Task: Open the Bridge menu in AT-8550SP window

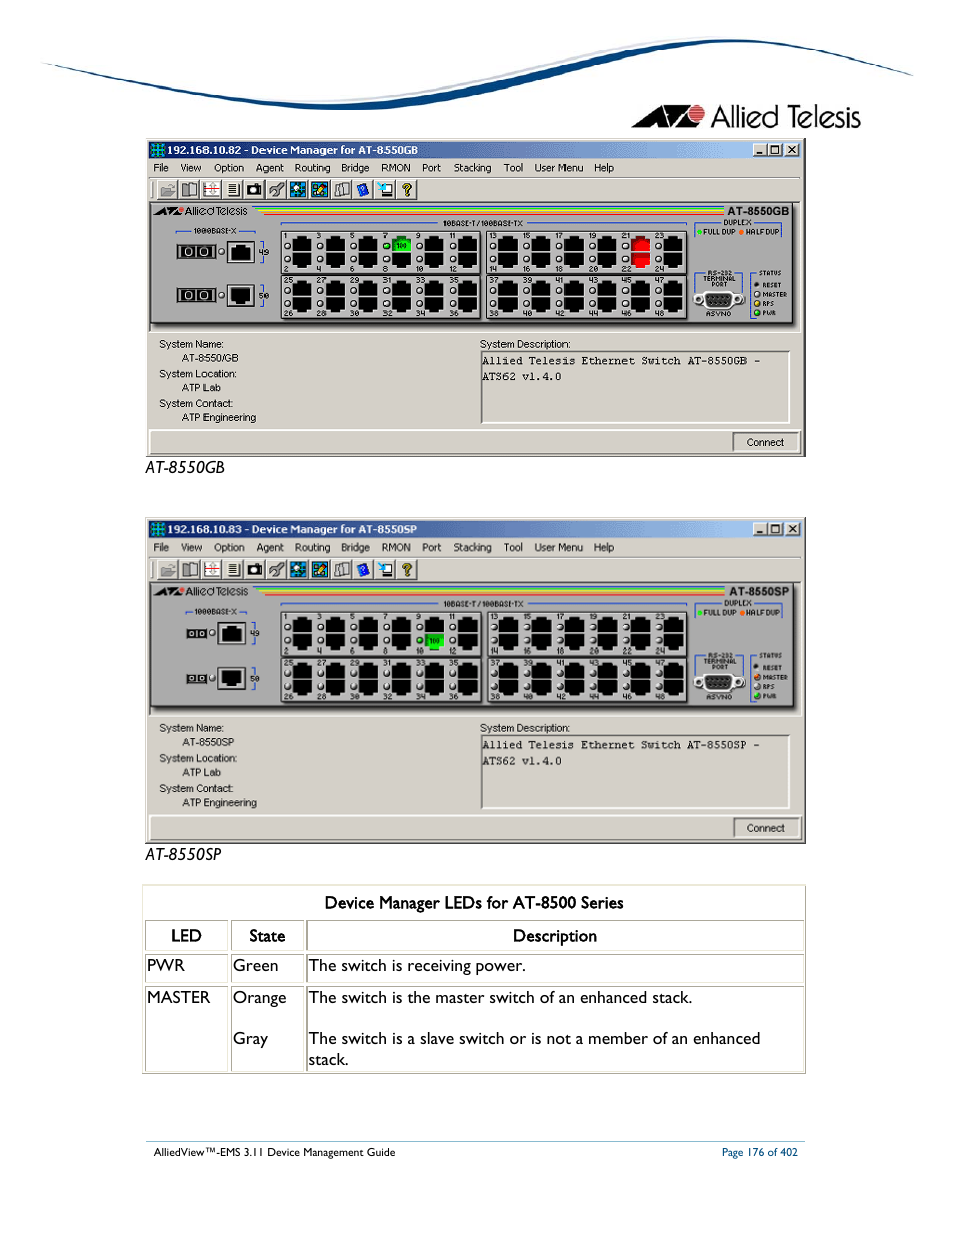Action: point(355,548)
